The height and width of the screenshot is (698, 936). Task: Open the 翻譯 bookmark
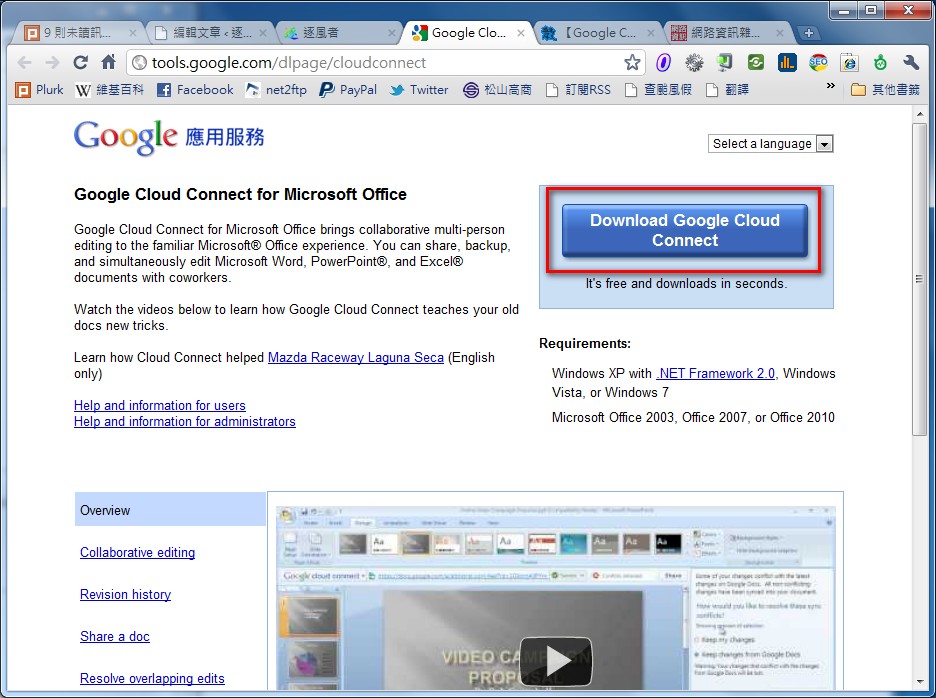(x=727, y=90)
